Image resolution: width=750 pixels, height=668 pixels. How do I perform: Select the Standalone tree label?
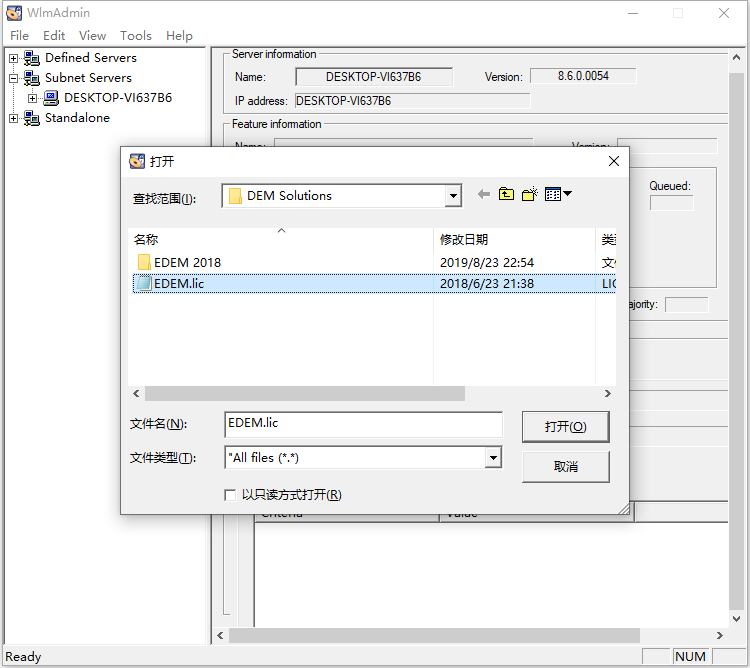click(77, 118)
